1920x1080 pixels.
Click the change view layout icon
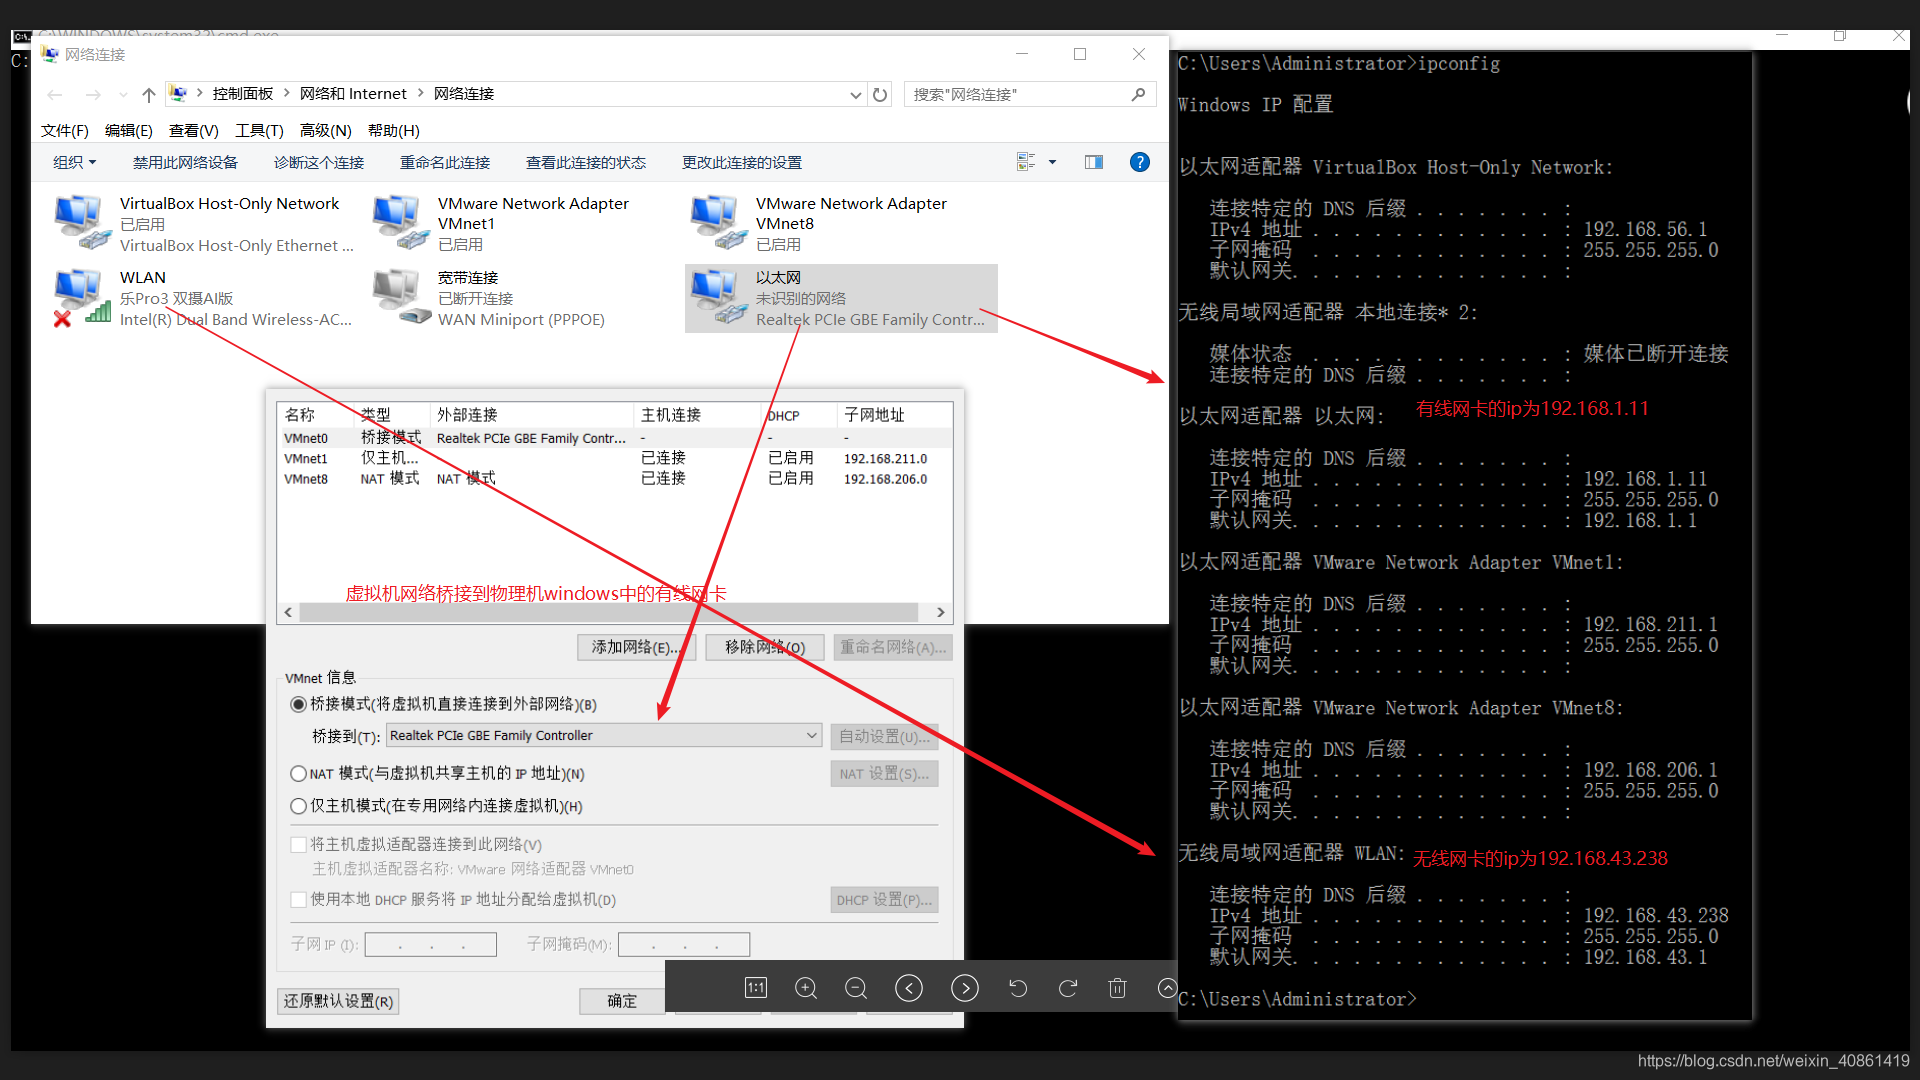click(1026, 162)
